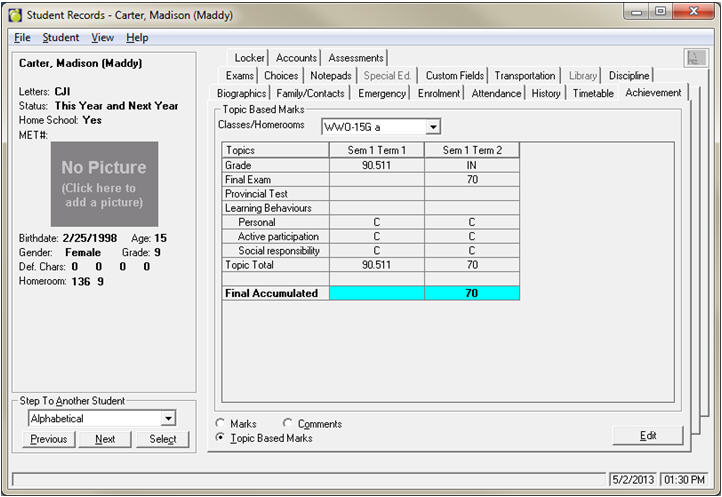Select the Marks radio button

click(x=221, y=424)
